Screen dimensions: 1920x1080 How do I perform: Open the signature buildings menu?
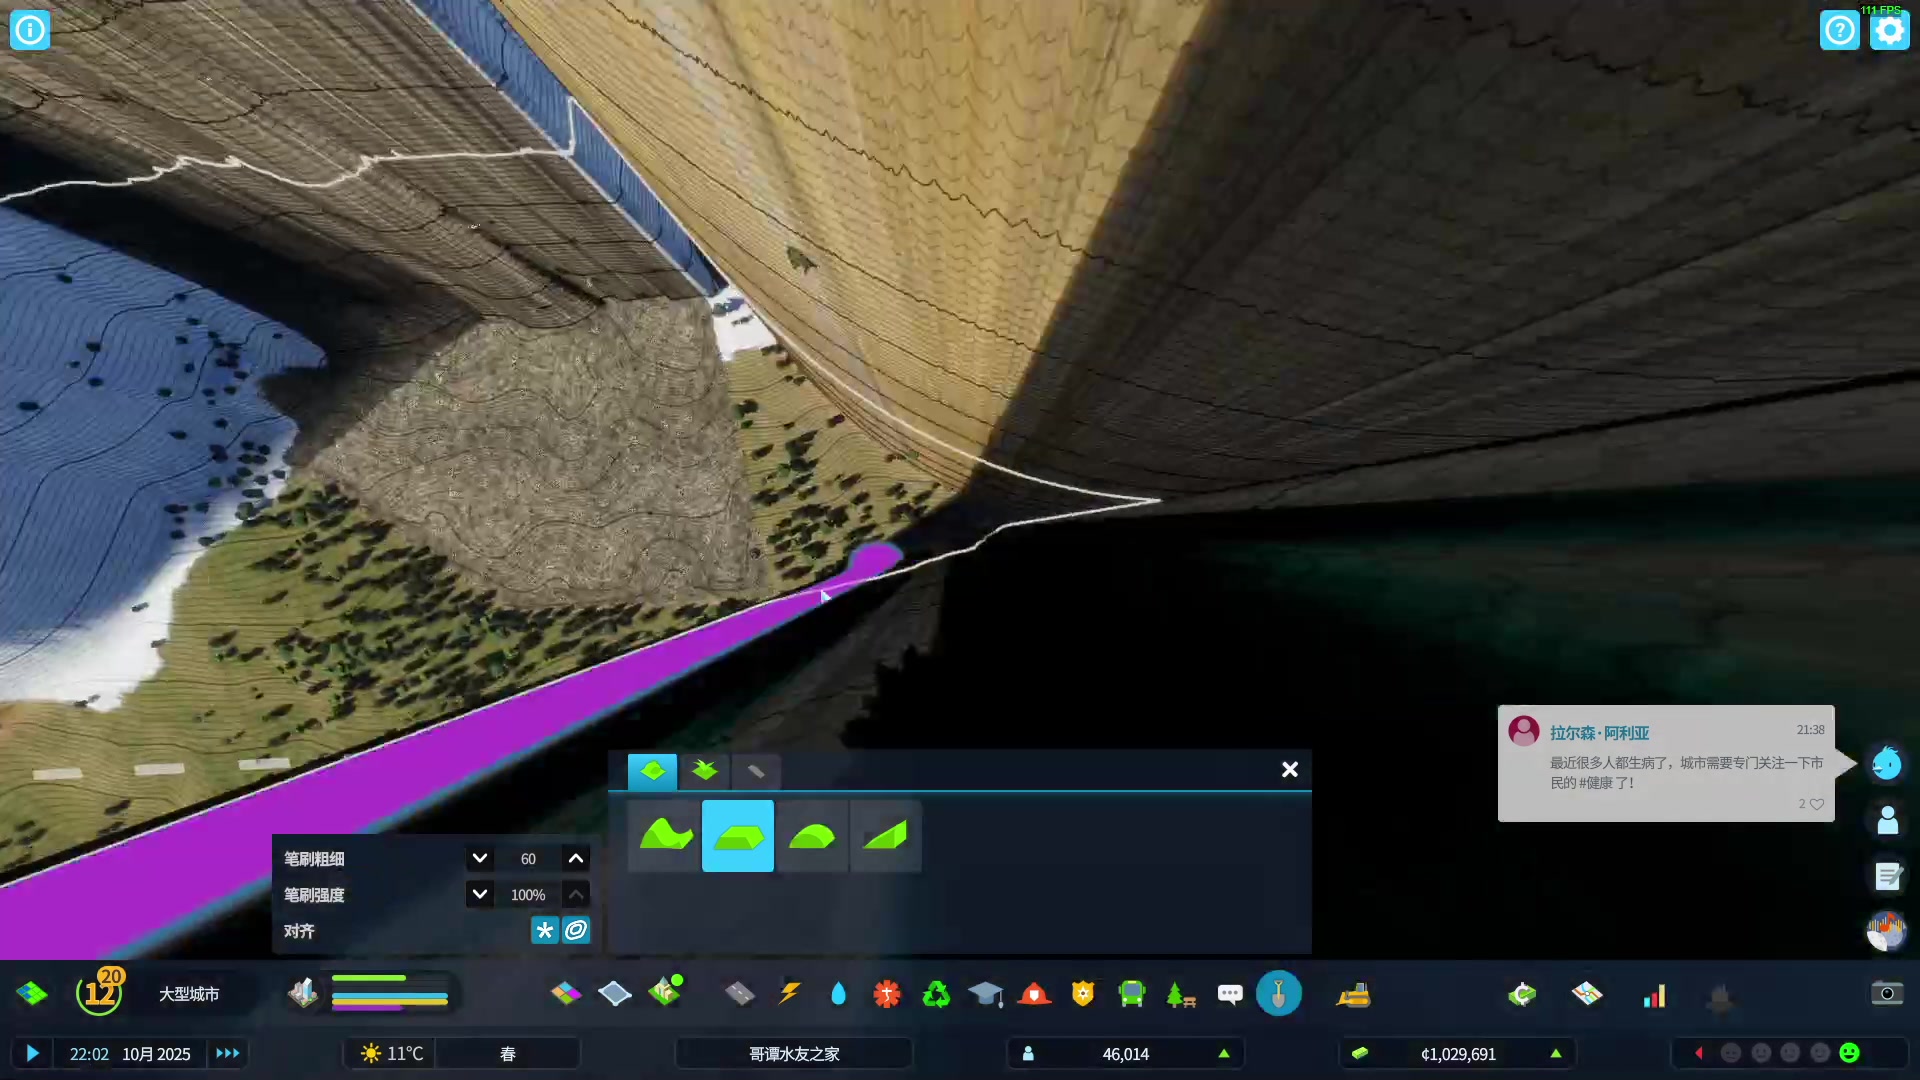click(x=665, y=993)
